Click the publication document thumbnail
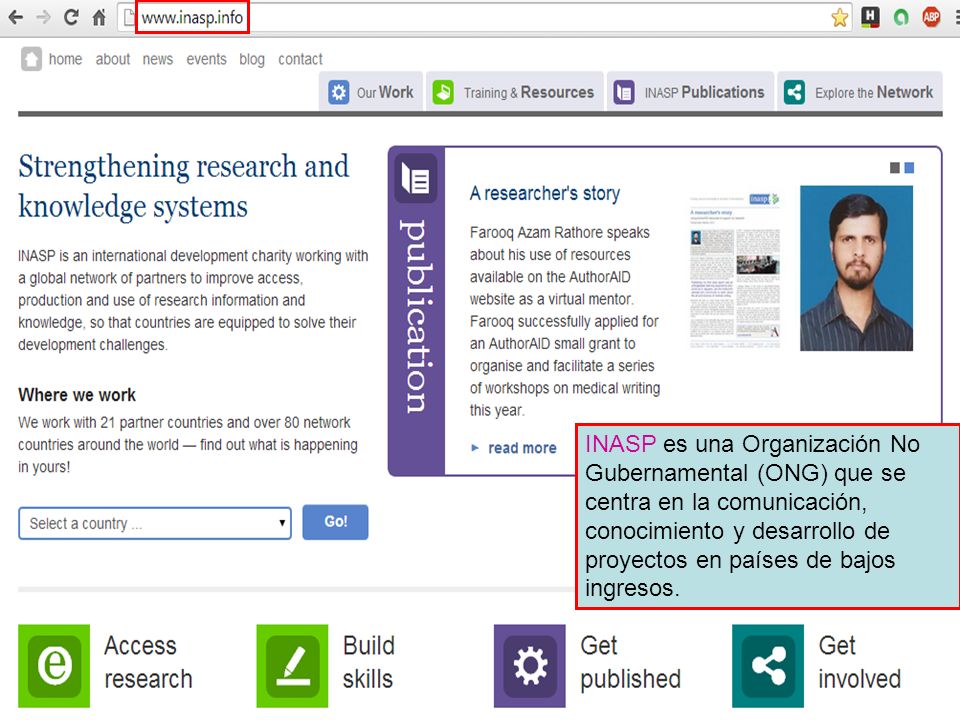The width and height of the screenshot is (960, 720). [x=735, y=271]
